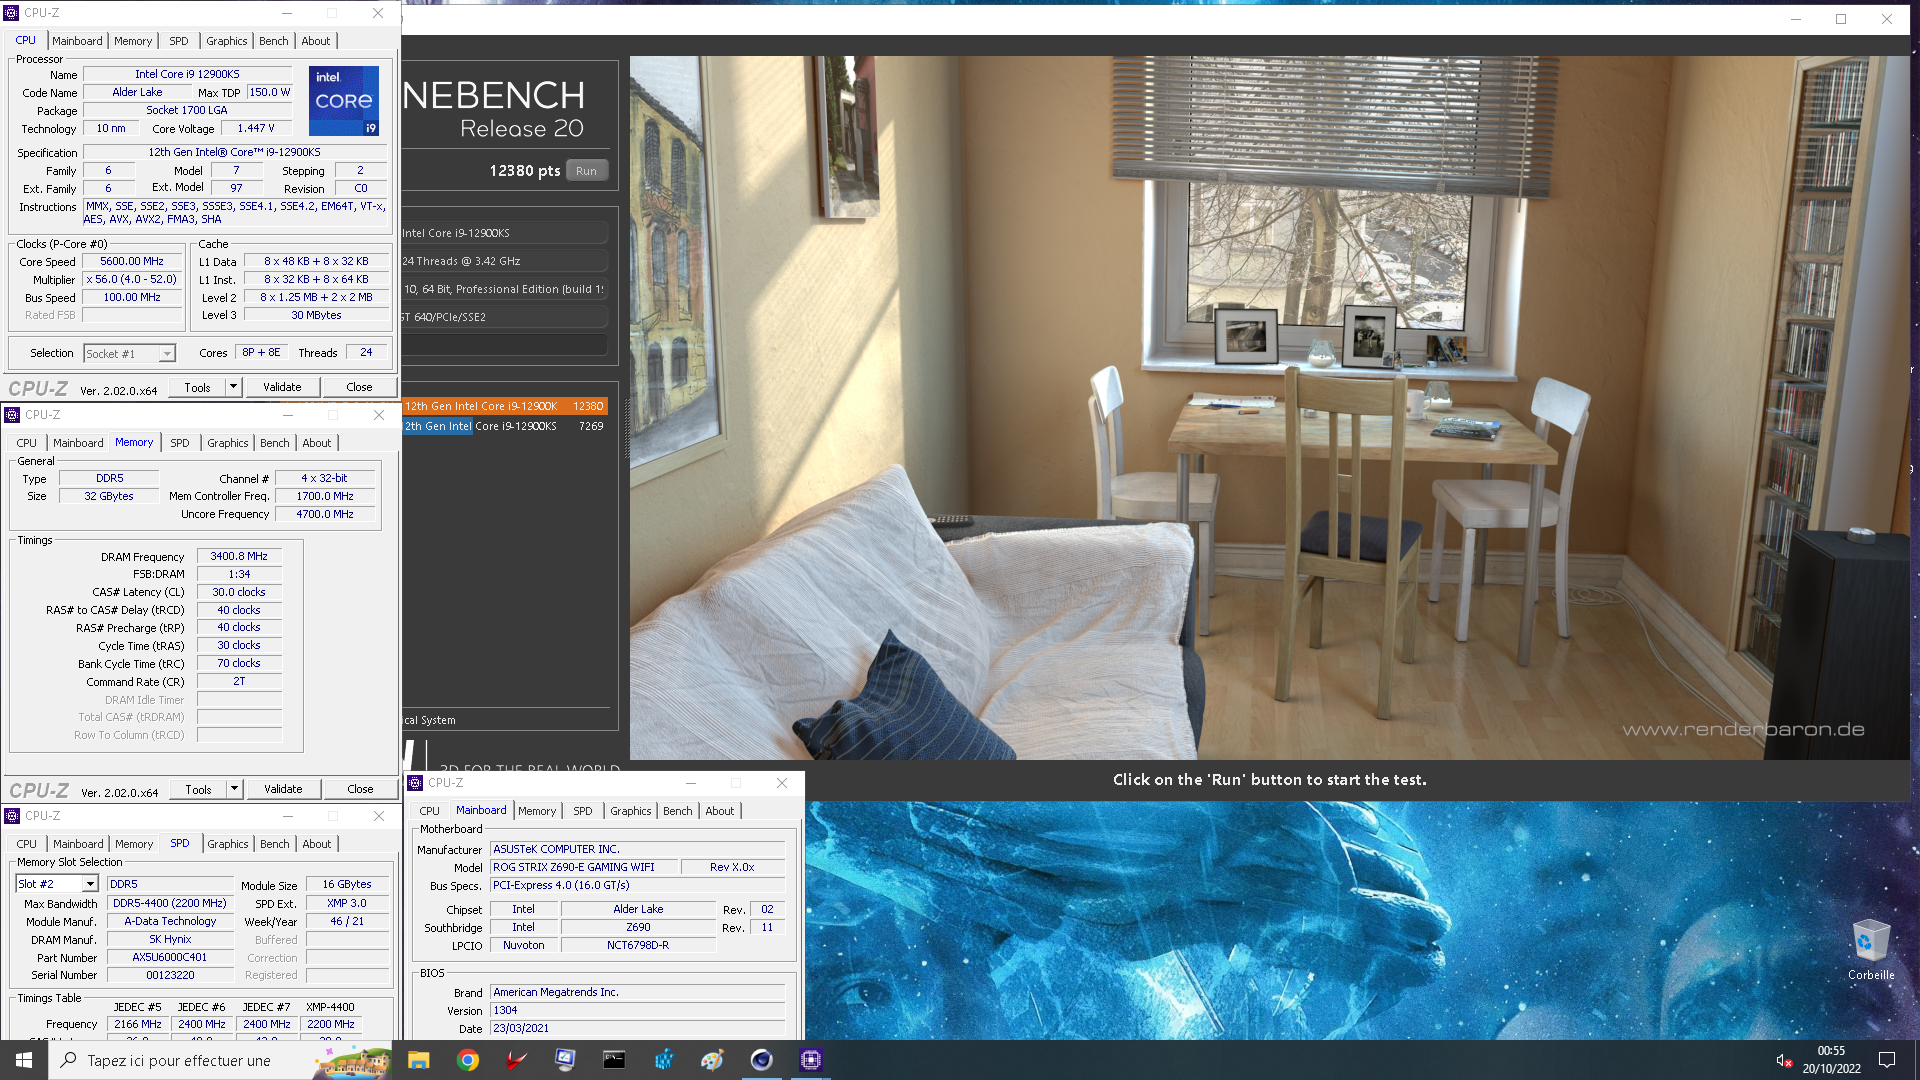Open SPD tab in Memory window
This screenshot has width=1920, height=1080.
(x=179, y=443)
